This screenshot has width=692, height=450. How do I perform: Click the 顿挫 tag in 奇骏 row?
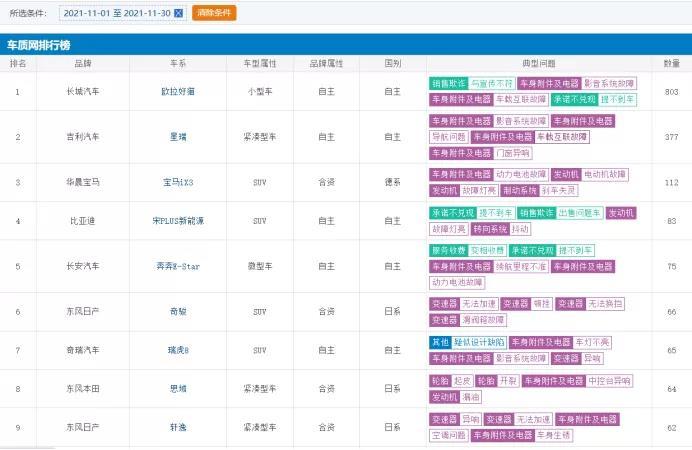542,304
